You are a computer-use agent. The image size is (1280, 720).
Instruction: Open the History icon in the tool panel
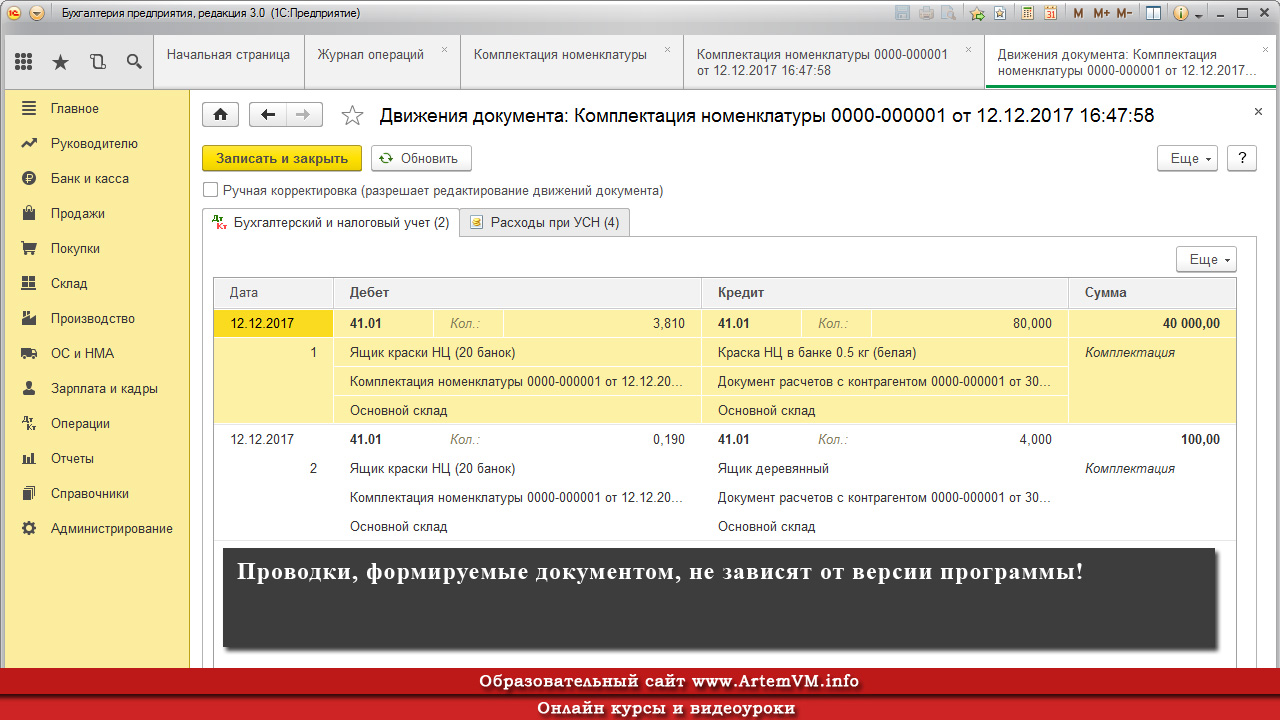click(x=97, y=62)
